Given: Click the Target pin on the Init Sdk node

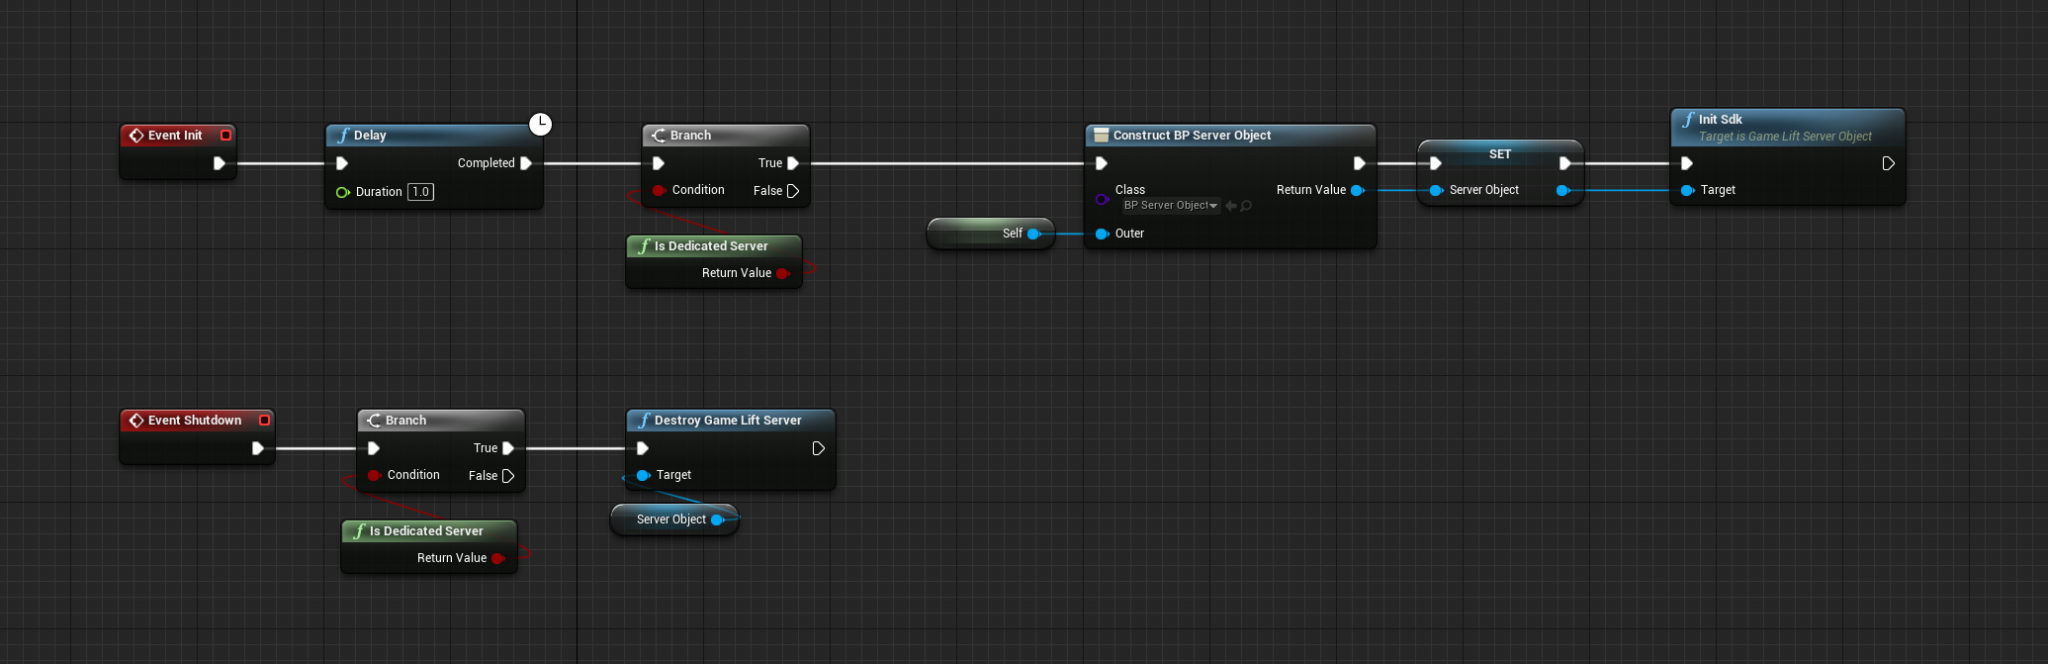Looking at the screenshot, I should 1687,190.
